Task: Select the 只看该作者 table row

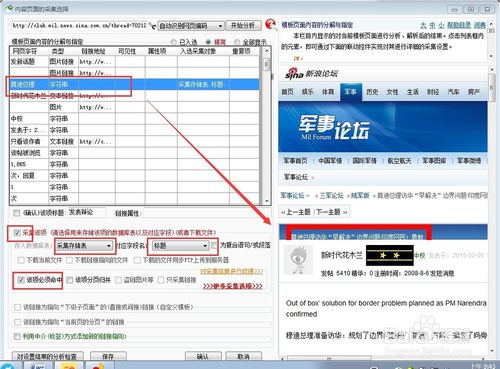Action: pos(134,142)
